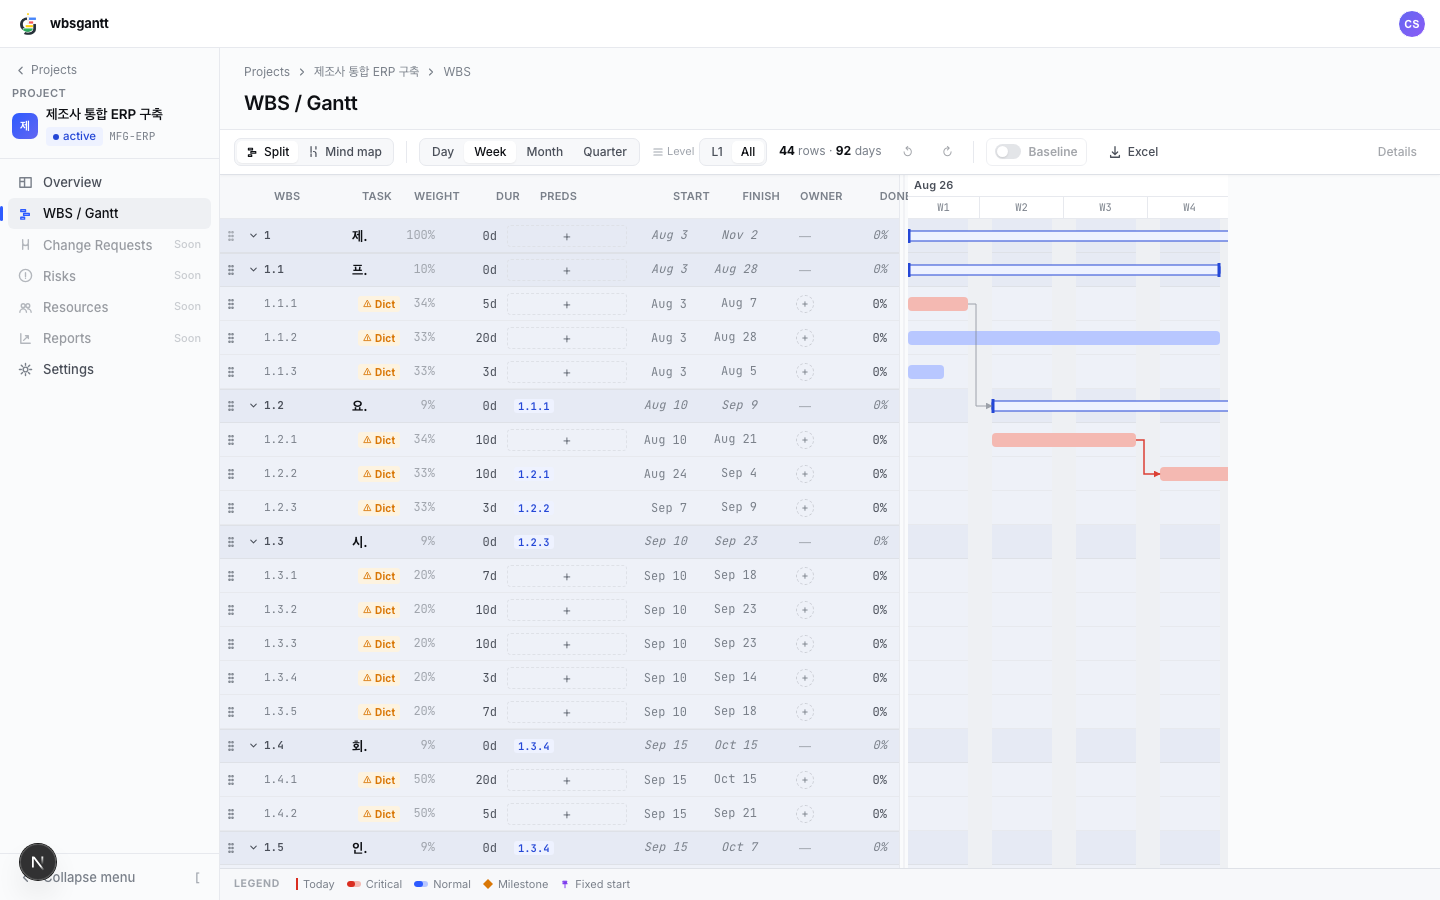
Task: Collapse WBS row 1
Action: click(x=253, y=236)
